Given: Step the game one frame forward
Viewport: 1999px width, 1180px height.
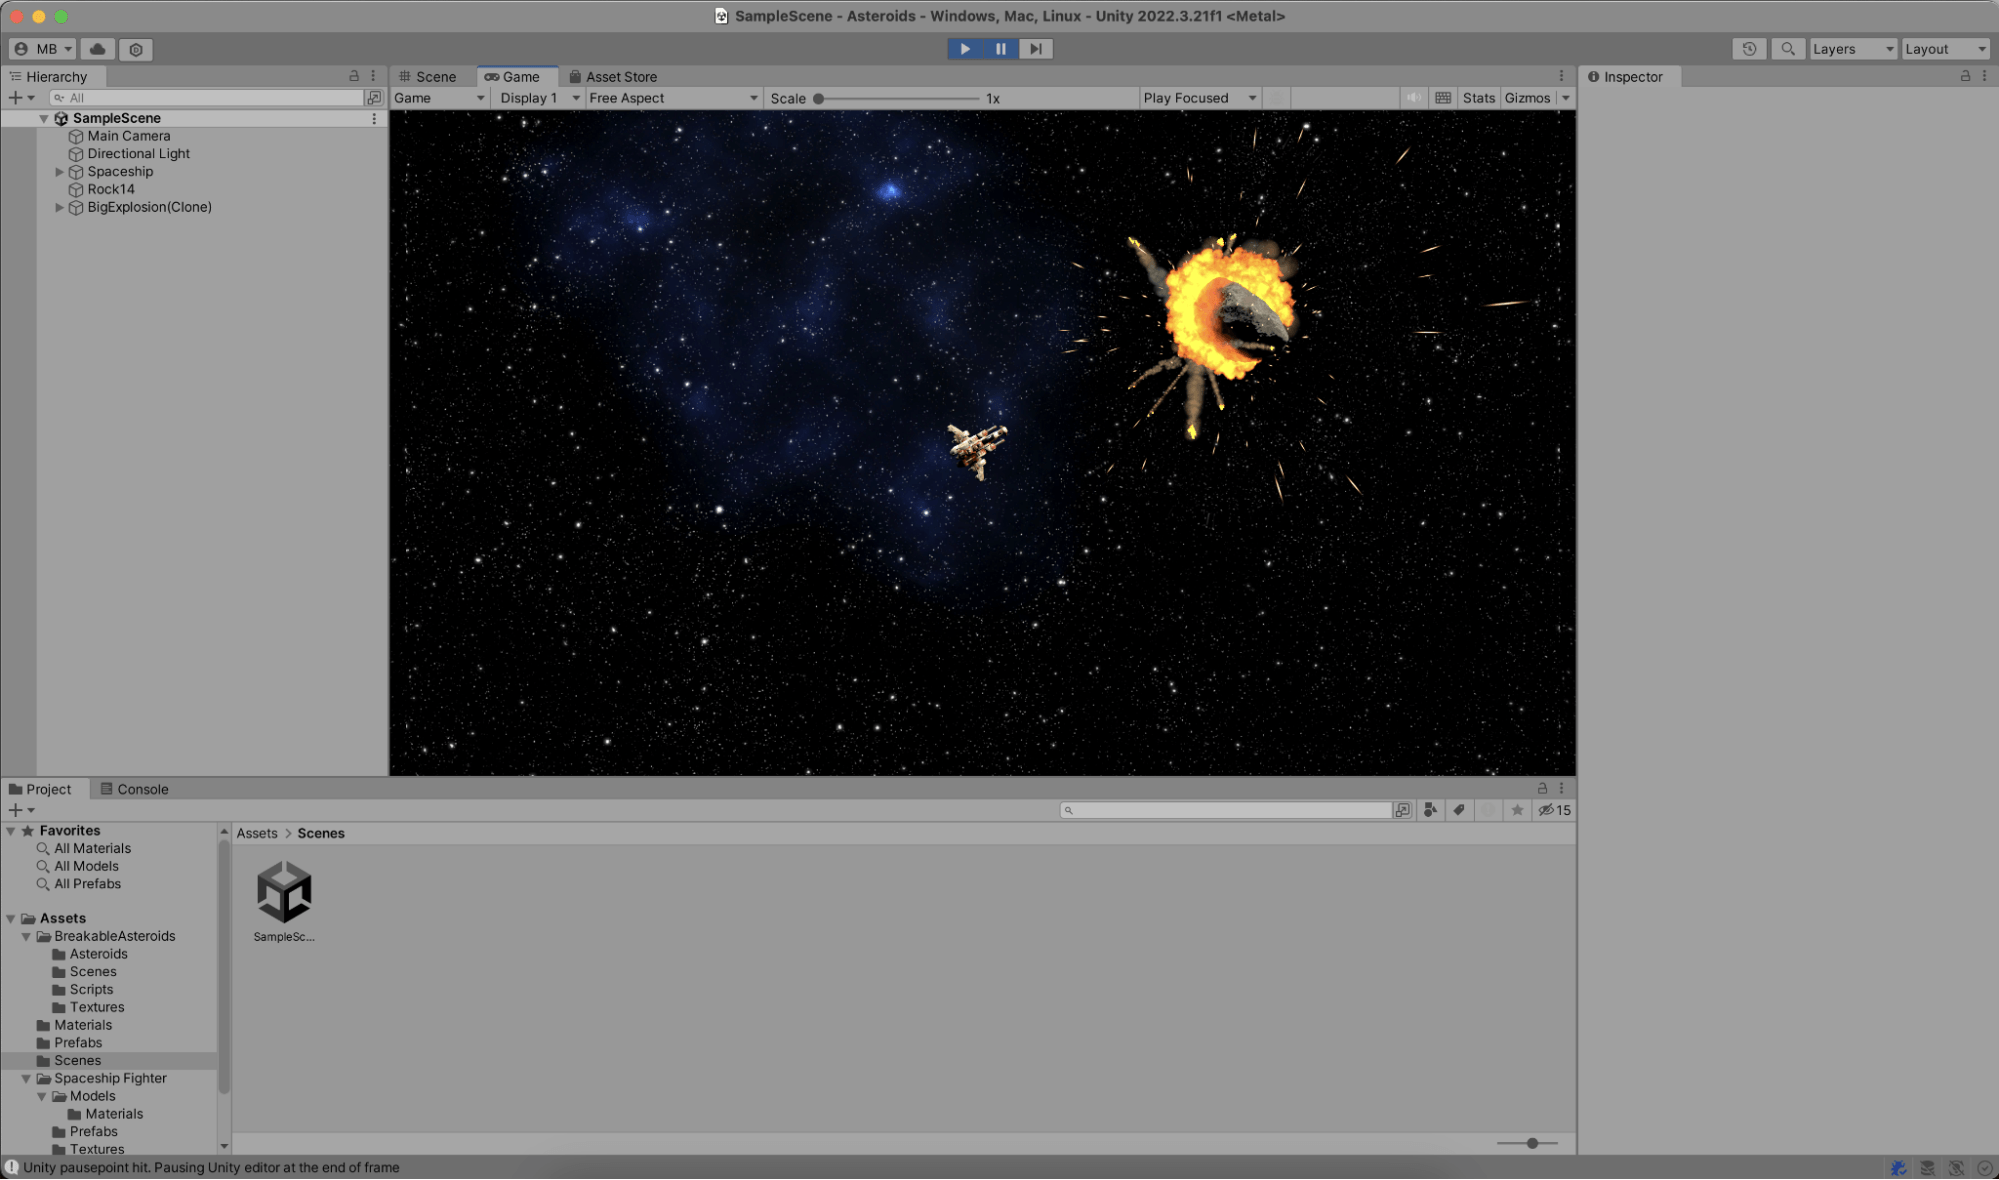Looking at the screenshot, I should 1036,48.
